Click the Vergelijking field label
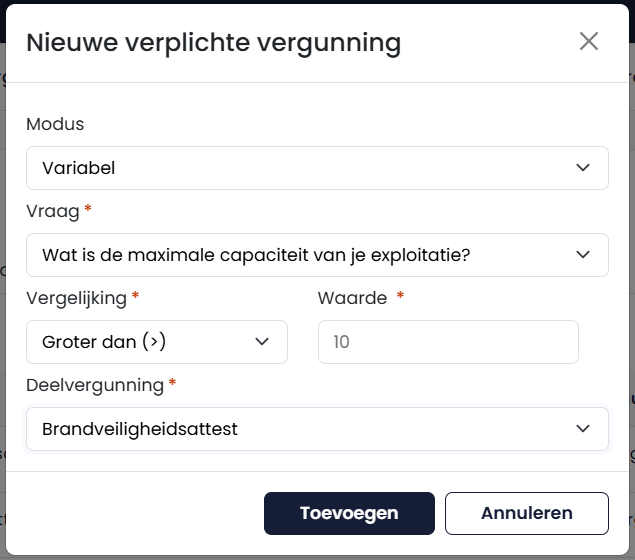The height and width of the screenshot is (560, 635). [x=77, y=298]
